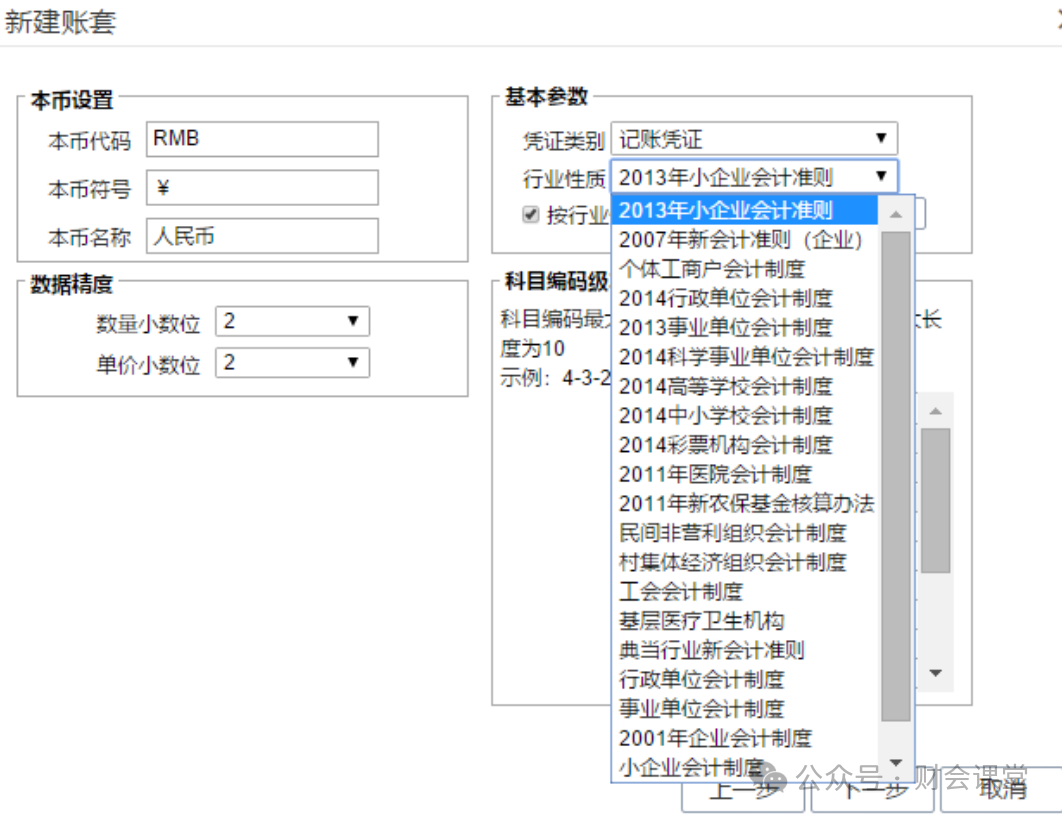The image size is (1062, 820).
Task: Open the 凭证类别 dropdown
Action: pyautogui.click(x=754, y=139)
